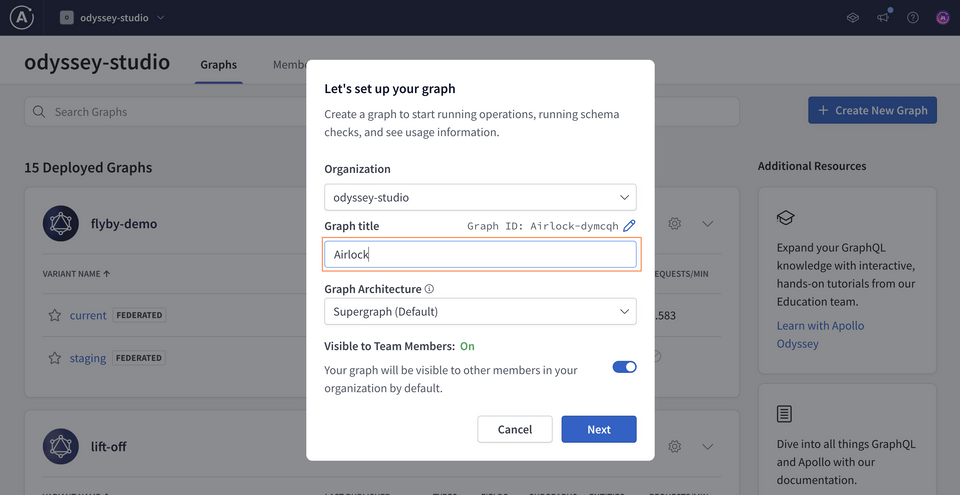Open the announcements megaphone icon

point(883,18)
